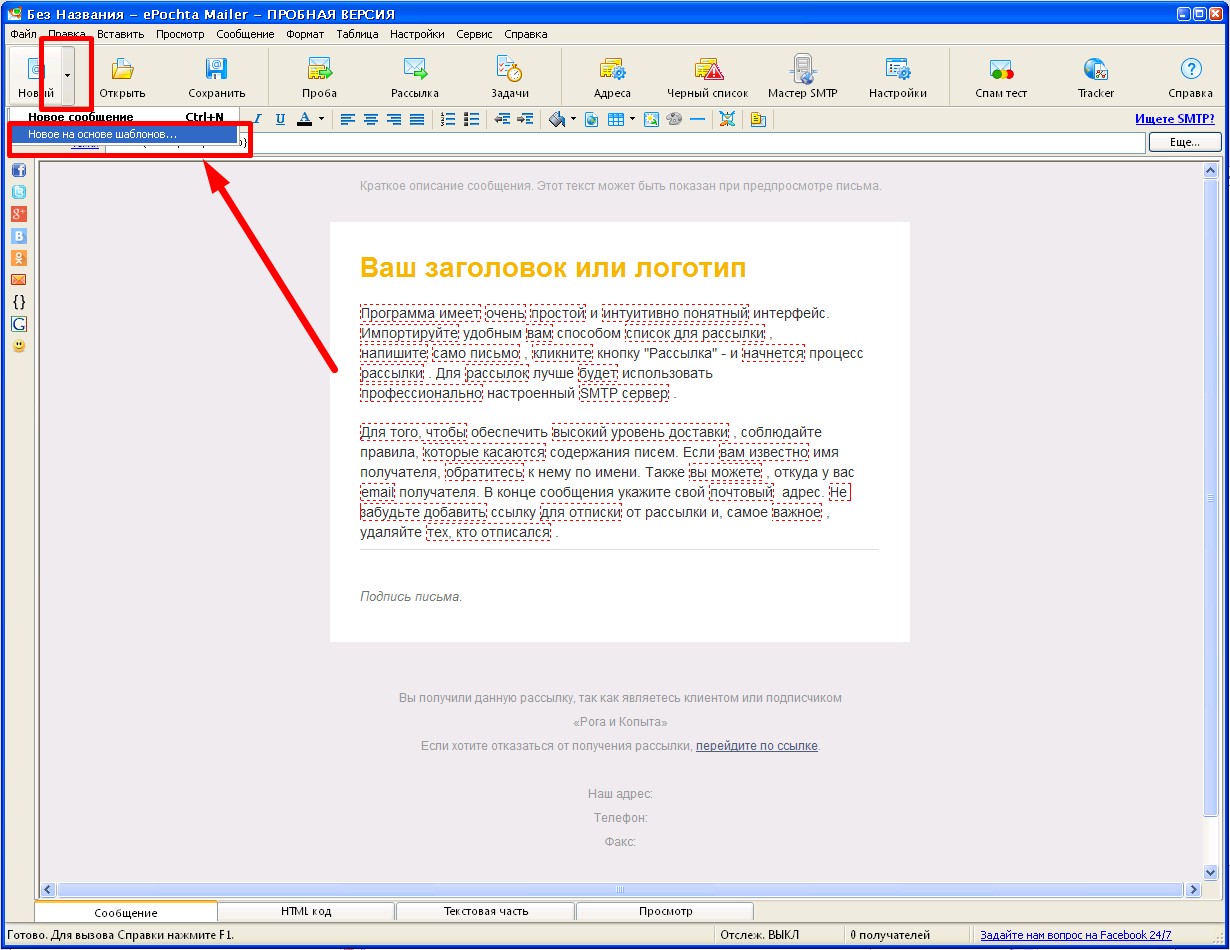Click the horizontal scrollbar right arrow
1230x950 pixels.
(x=1192, y=889)
